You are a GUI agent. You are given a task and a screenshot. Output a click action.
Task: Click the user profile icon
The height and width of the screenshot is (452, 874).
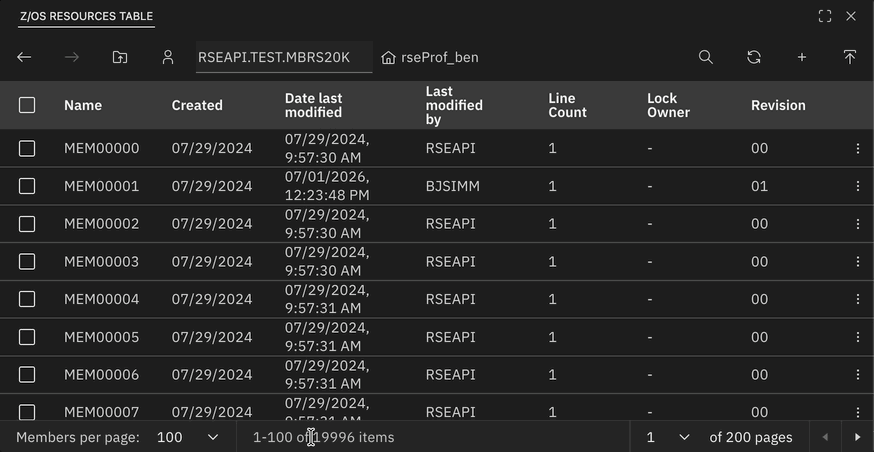click(168, 57)
